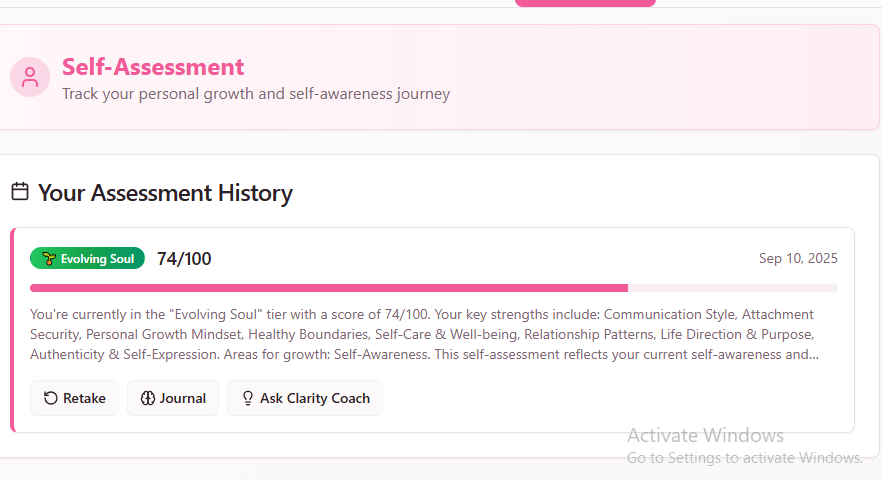Click the 'Track your personal growth' subtitle
Viewport: 882px width, 480px height.
point(256,94)
